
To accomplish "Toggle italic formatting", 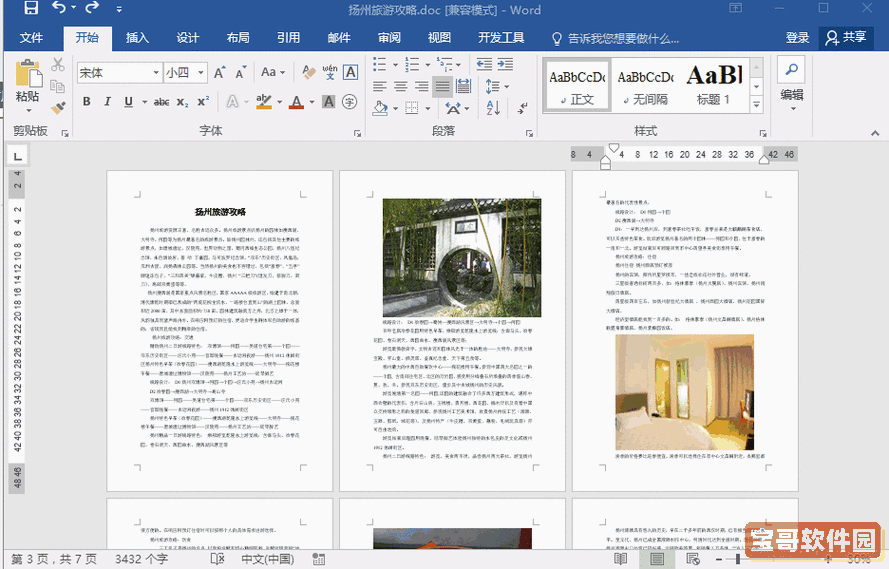I will [x=107, y=101].
